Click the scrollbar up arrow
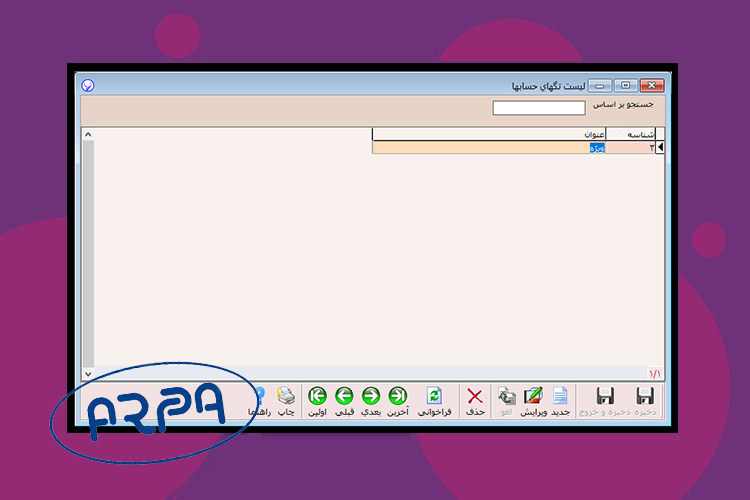This screenshot has width=750, height=500. 88,134
